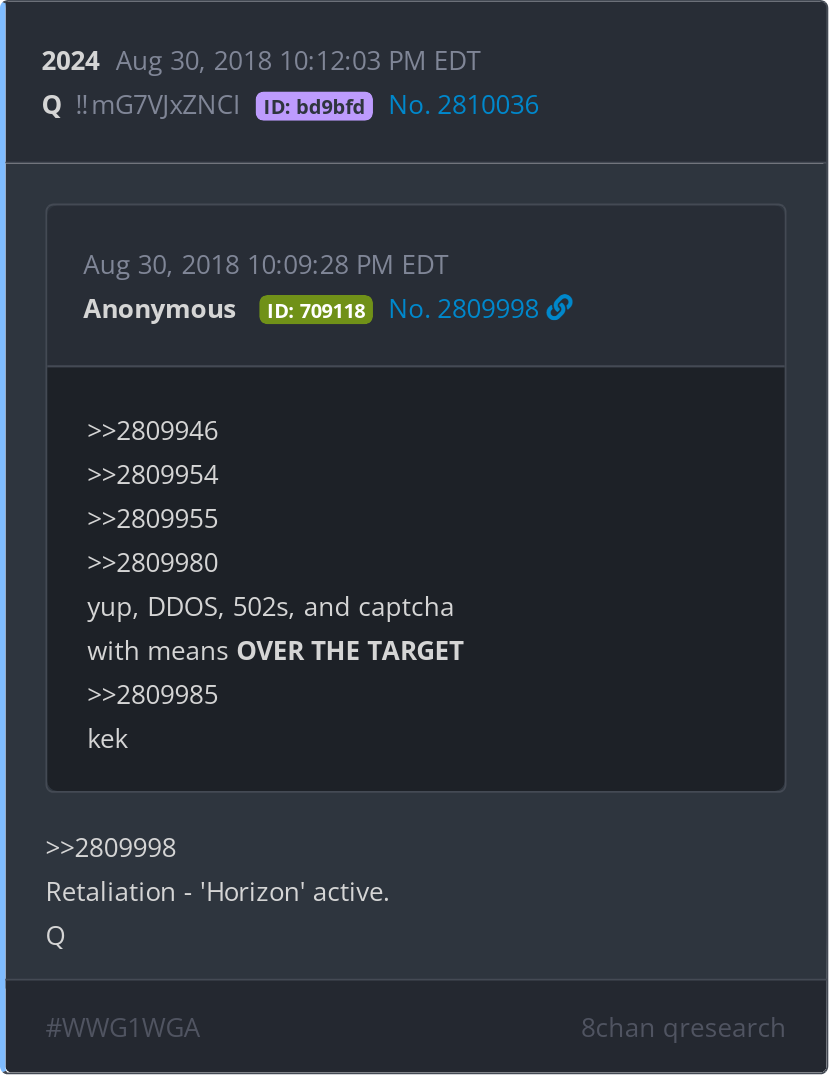Follow the >>2809955 reply reference

click(x=153, y=519)
